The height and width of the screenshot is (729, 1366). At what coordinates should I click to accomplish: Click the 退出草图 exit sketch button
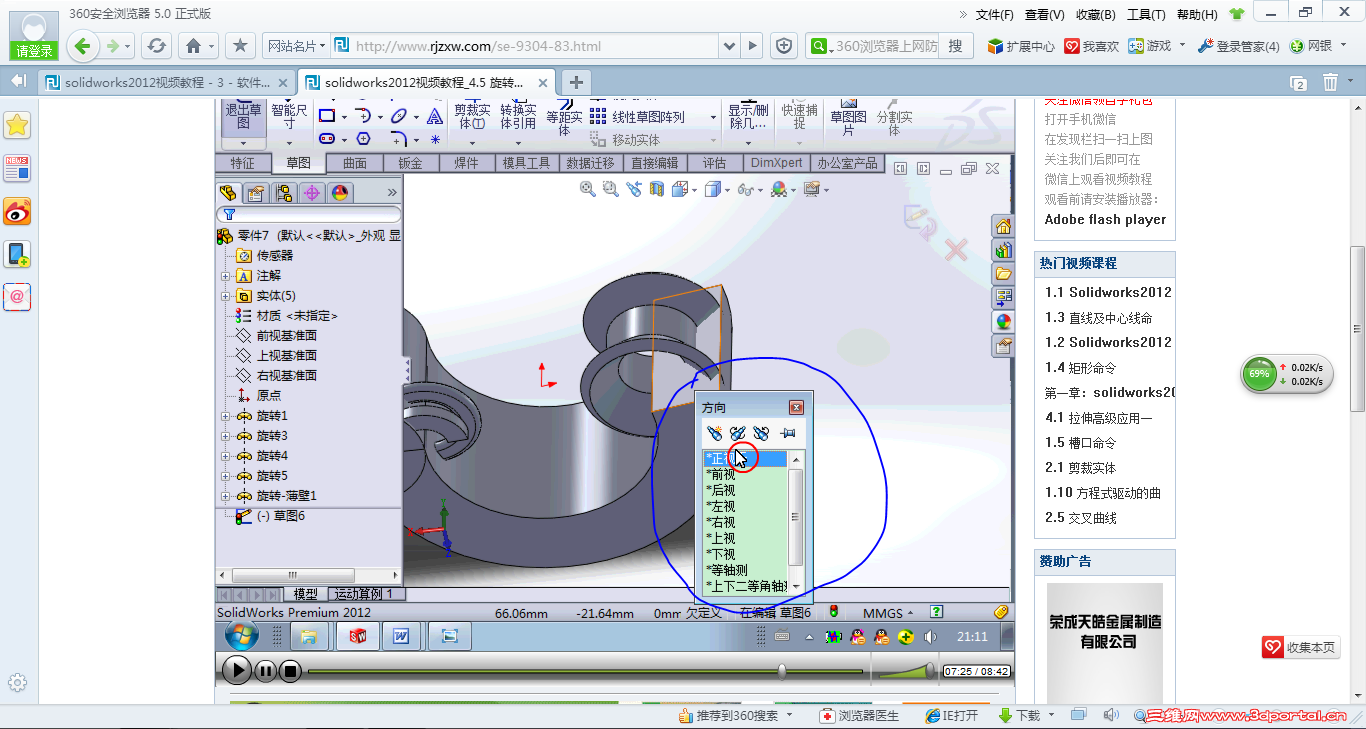(x=243, y=117)
